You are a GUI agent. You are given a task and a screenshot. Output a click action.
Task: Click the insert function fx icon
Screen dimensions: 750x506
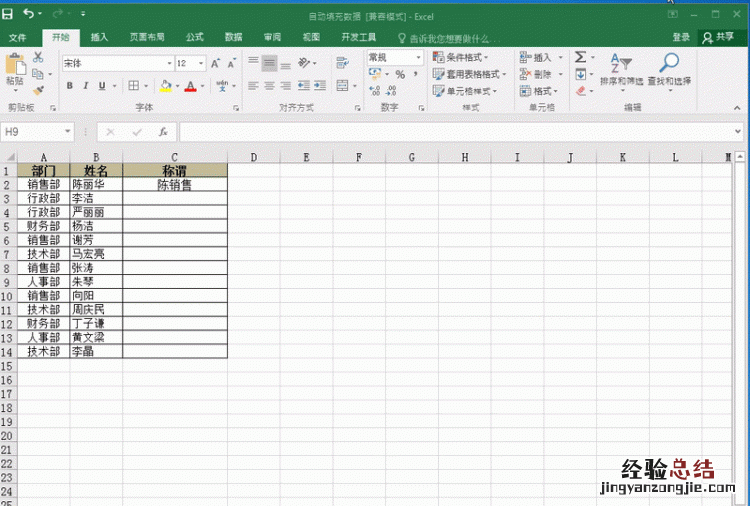[x=163, y=132]
